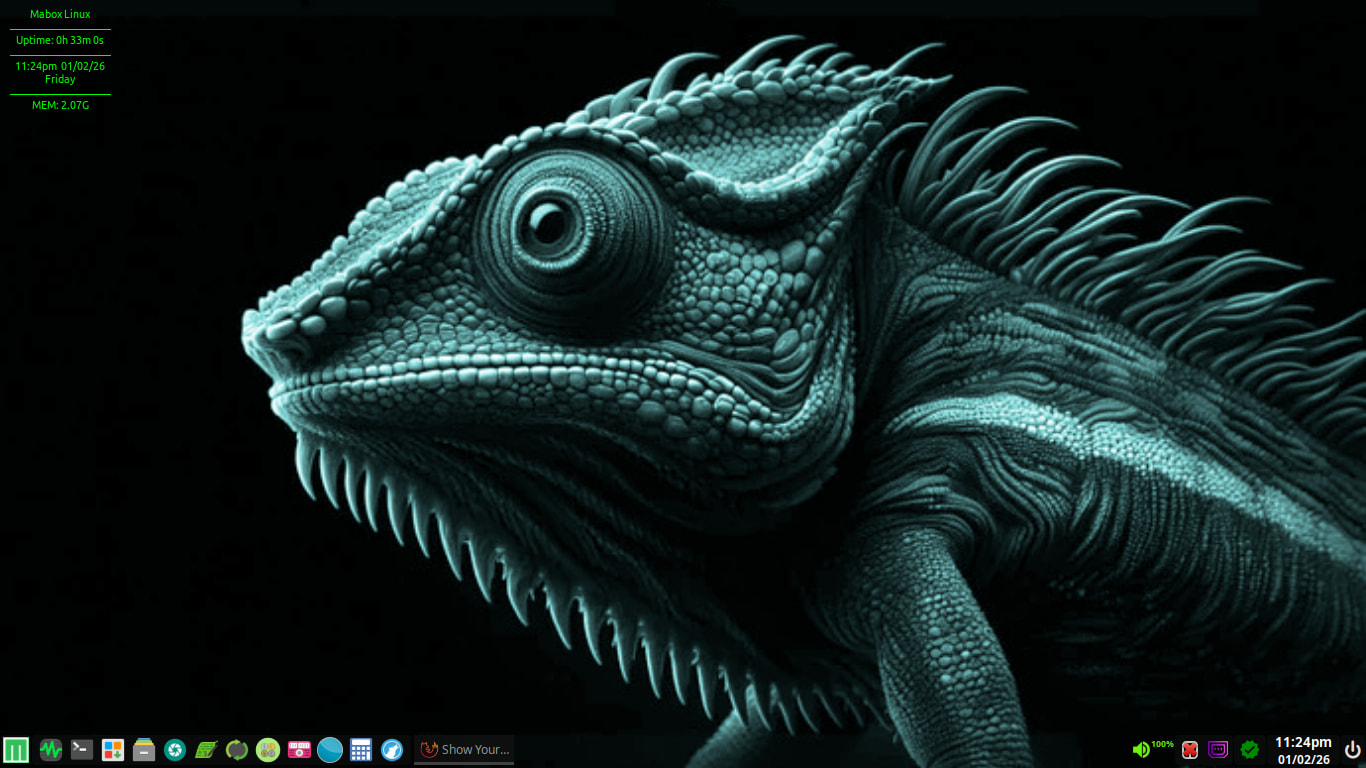Launch the system monitor pulse-wave icon
The width and height of the screenshot is (1366, 768).
(x=51, y=749)
